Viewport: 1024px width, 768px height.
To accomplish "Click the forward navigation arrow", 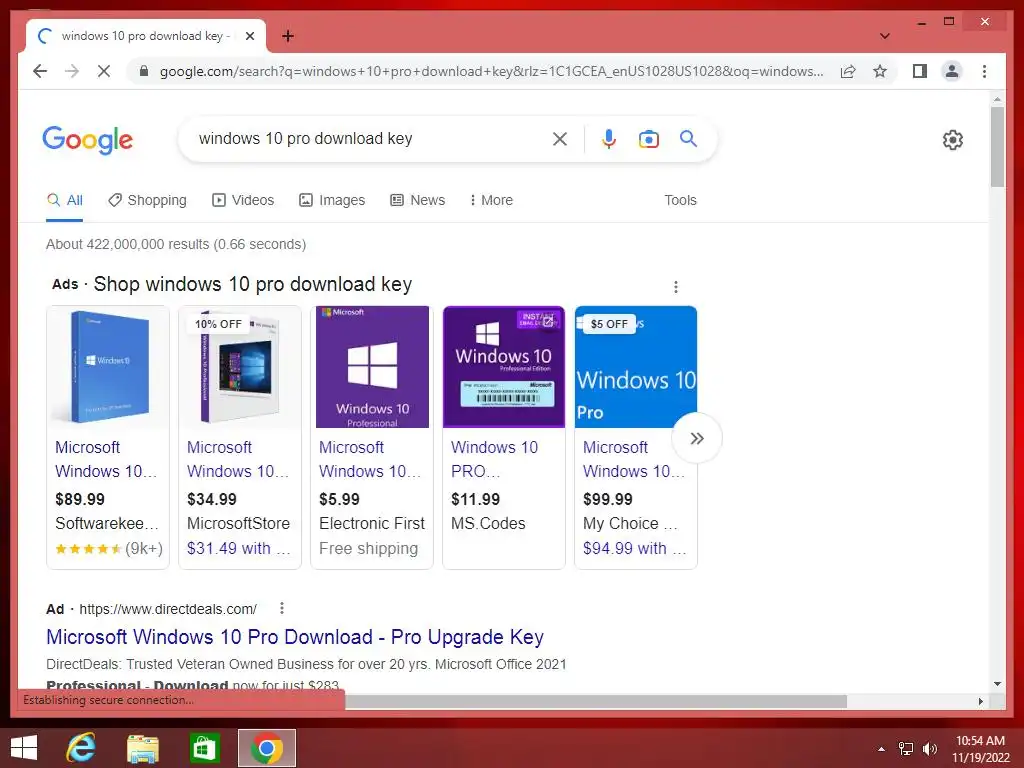I will [72, 71].
